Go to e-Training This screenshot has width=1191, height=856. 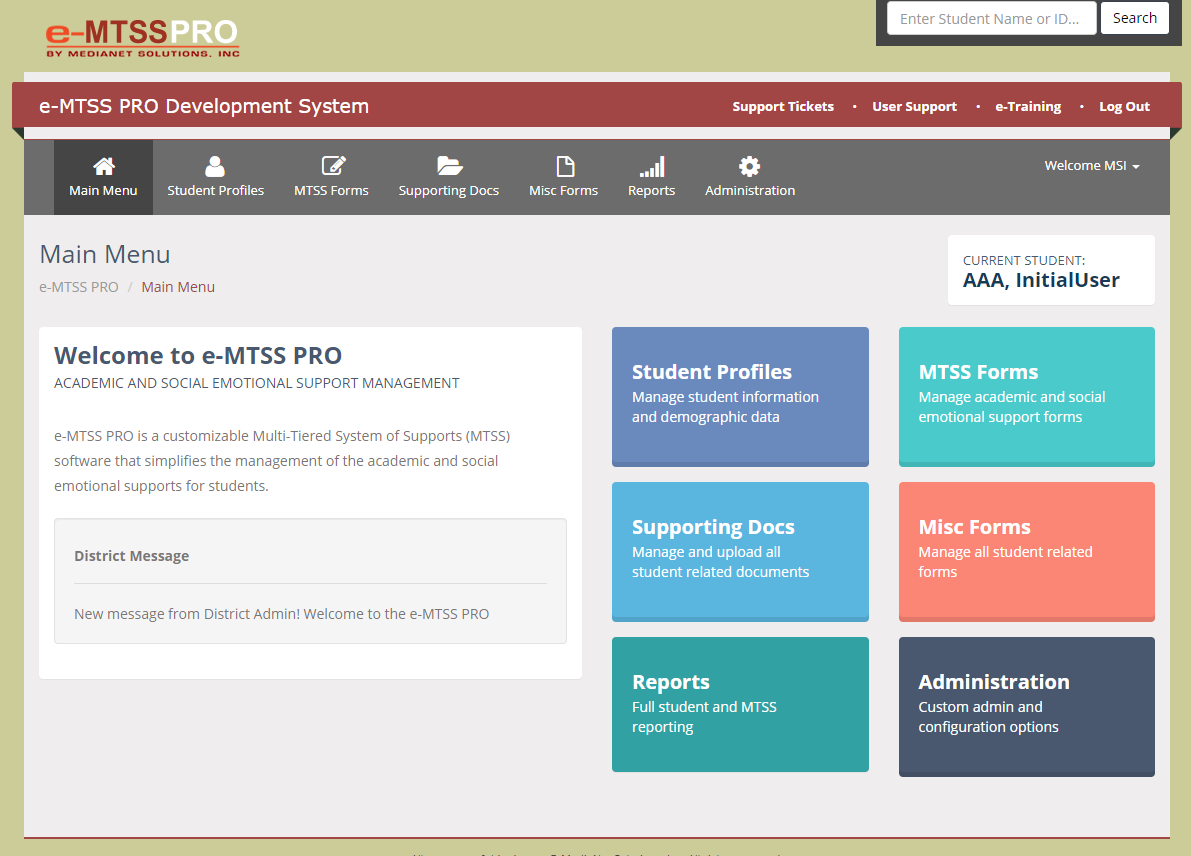1028,106
